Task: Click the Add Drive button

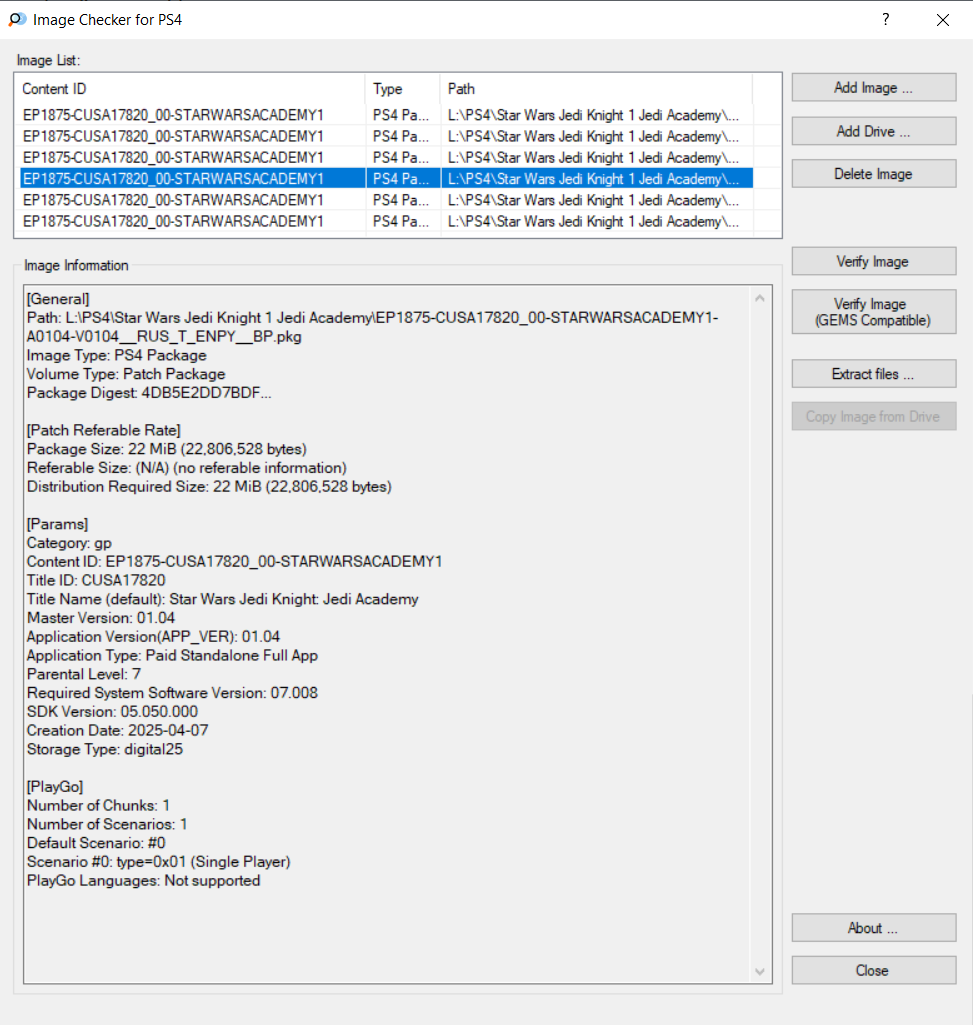Action: click(x=874, y=131)
